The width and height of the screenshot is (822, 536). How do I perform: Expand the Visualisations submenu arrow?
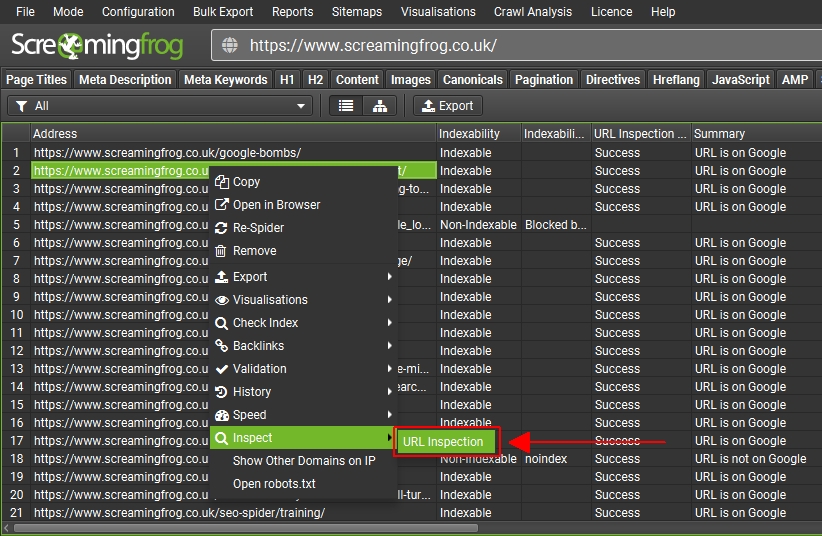[x=390, y=299]
